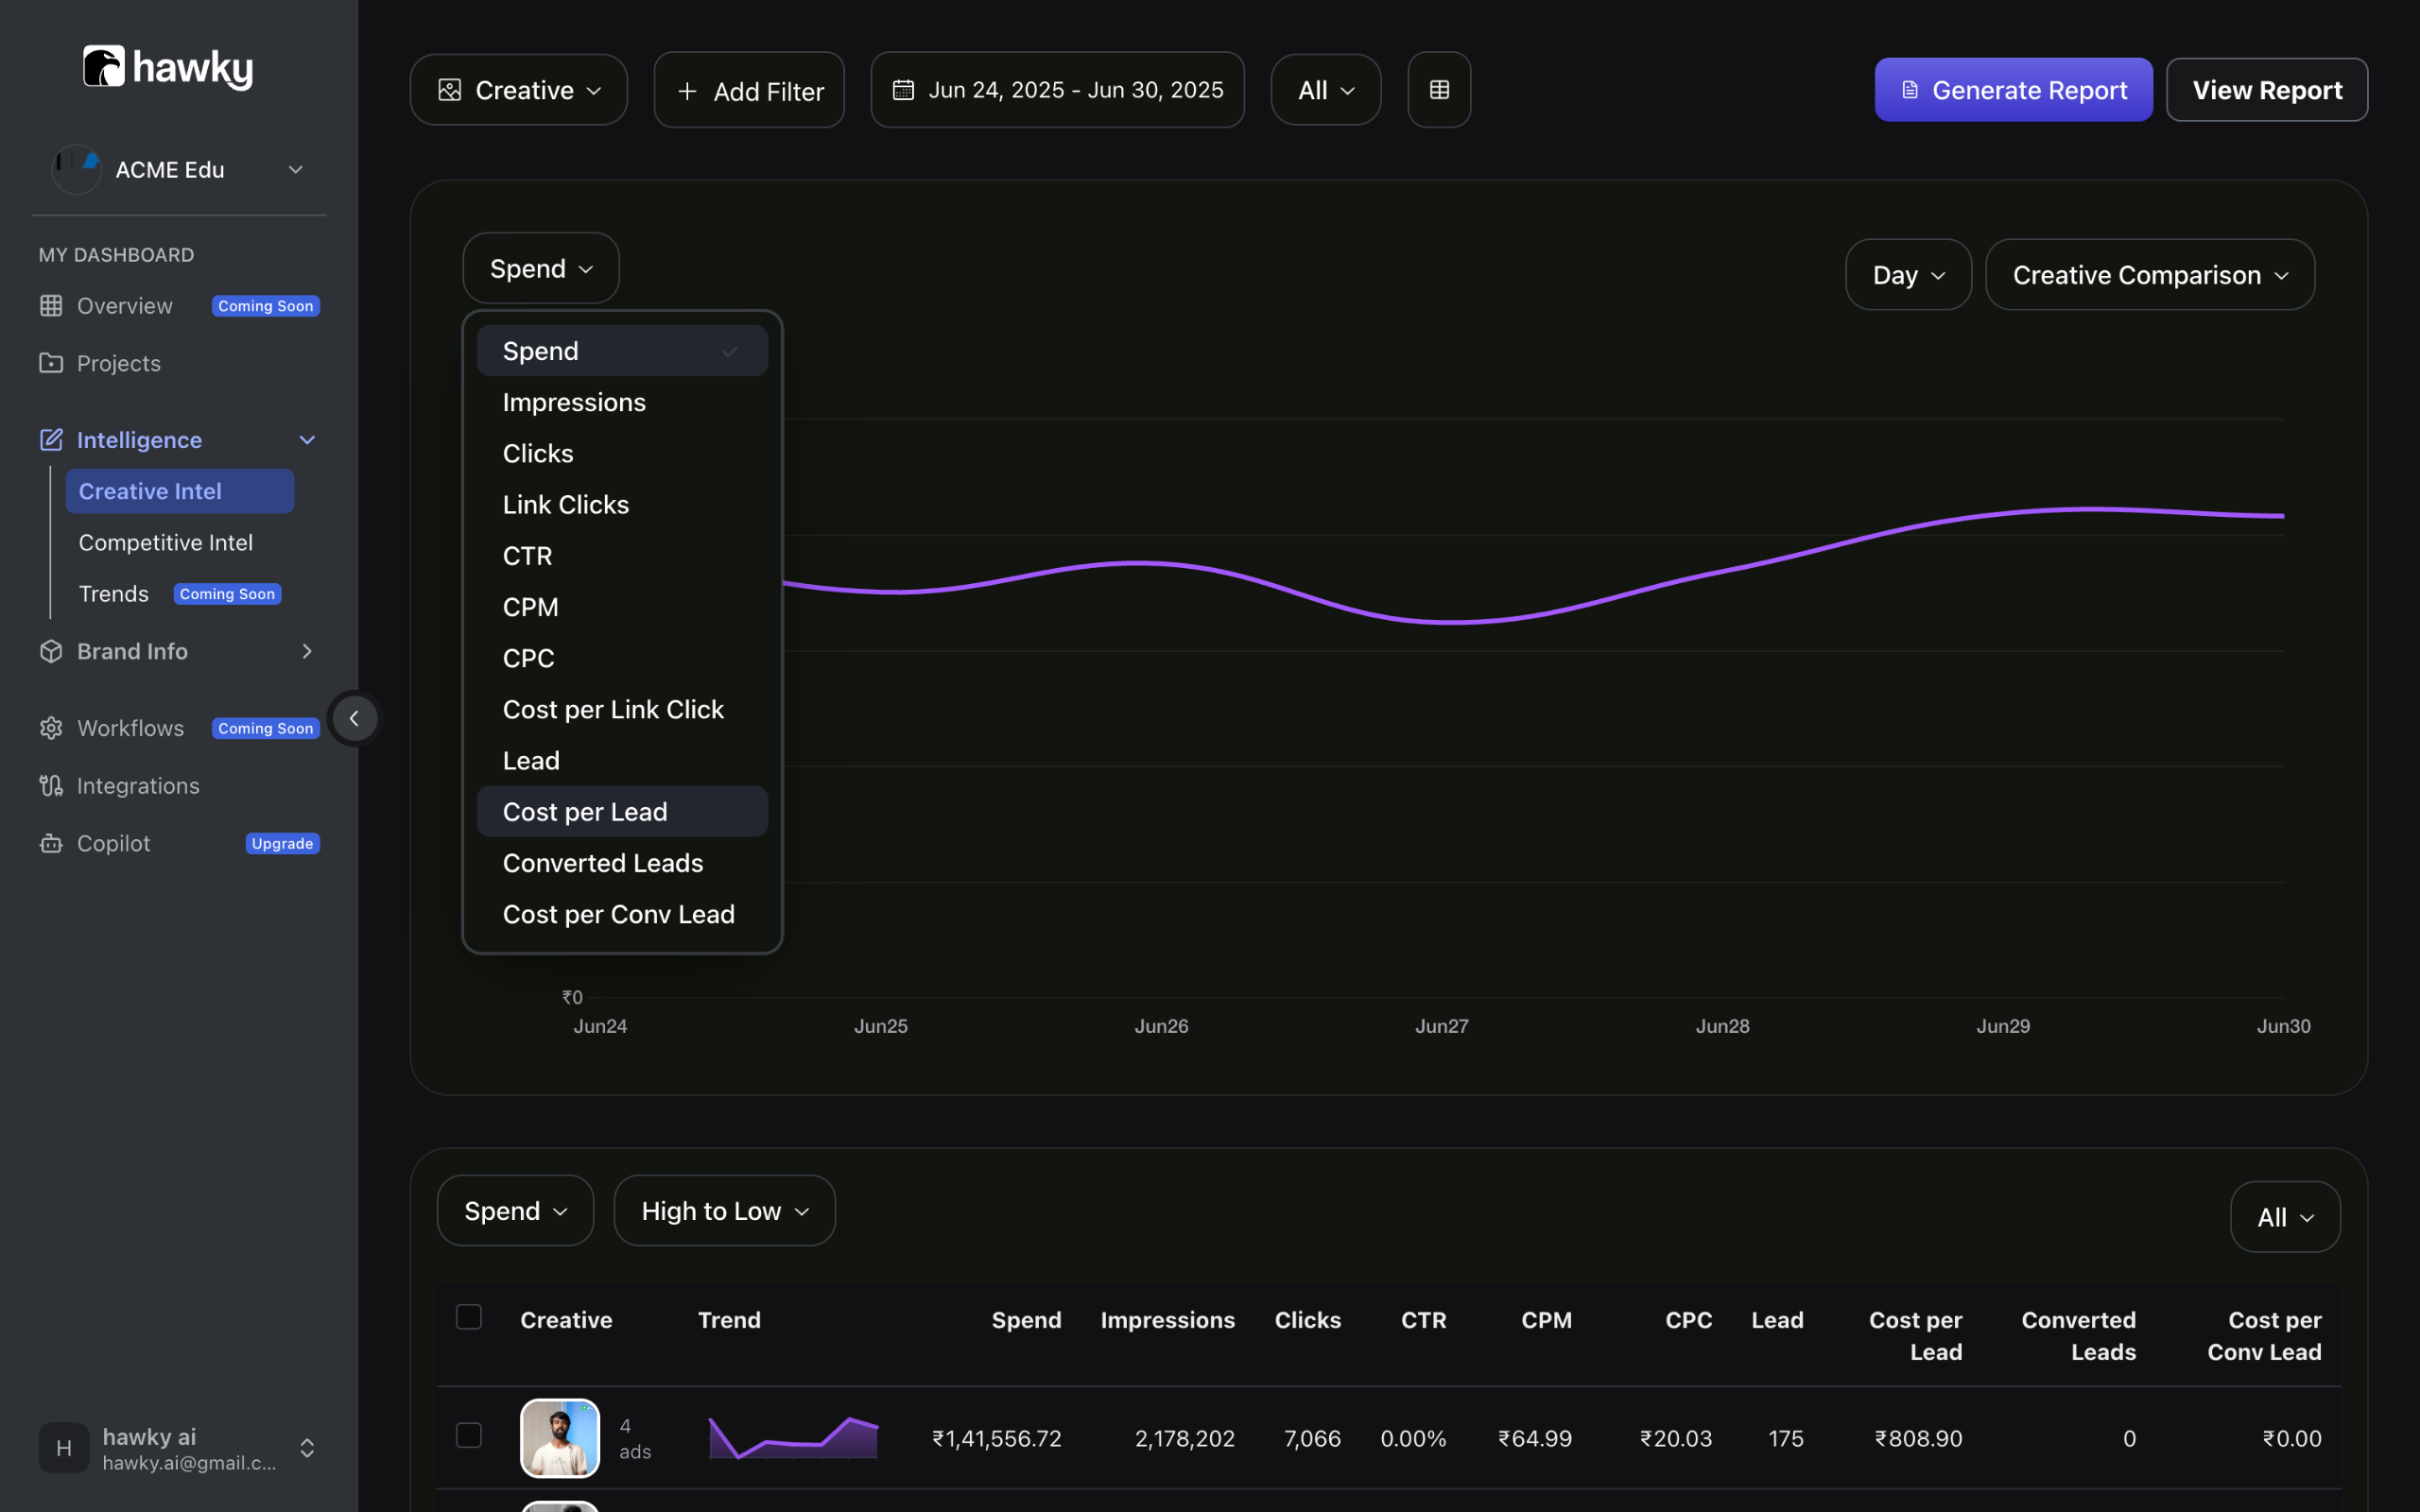This screenshot has height=1512, width=2420.
Task: Choose Impressions in the metric list
Action: point(574,402)
